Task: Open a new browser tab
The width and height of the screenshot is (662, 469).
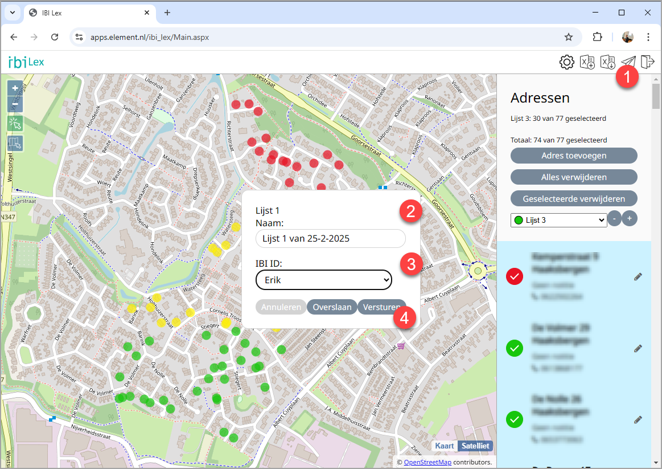Action: pyautogui.click(x=167, y=13)
